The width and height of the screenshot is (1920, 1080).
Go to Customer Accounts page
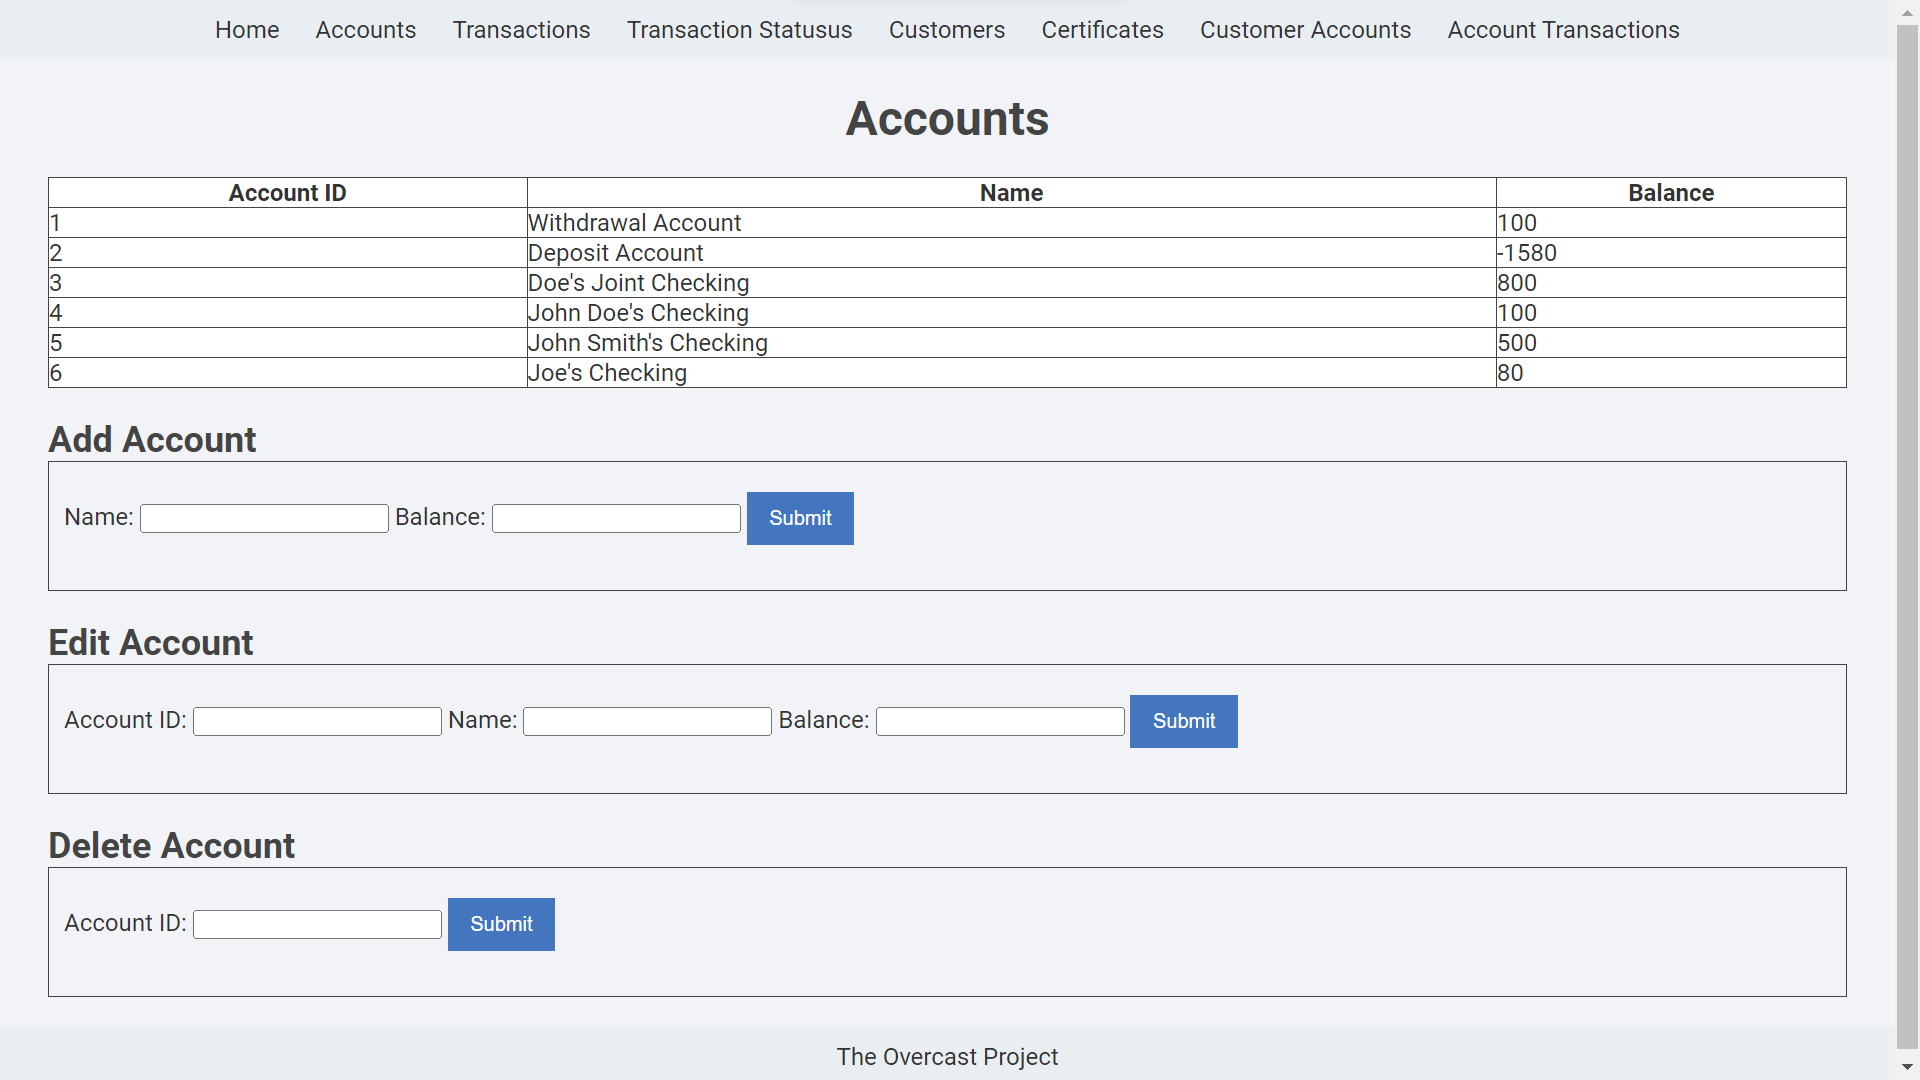tap(1305, 30)
